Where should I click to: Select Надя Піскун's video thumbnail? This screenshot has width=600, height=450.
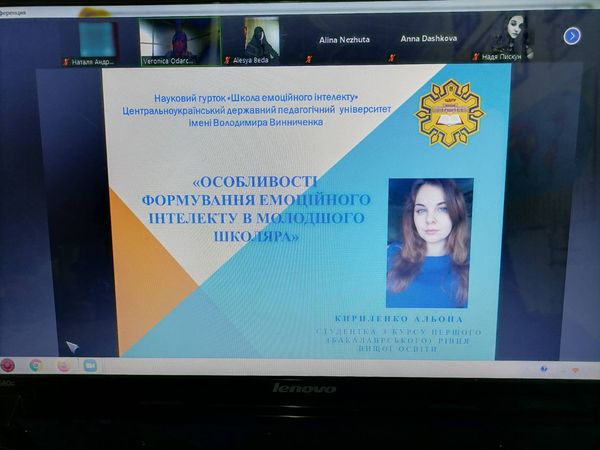511,36
